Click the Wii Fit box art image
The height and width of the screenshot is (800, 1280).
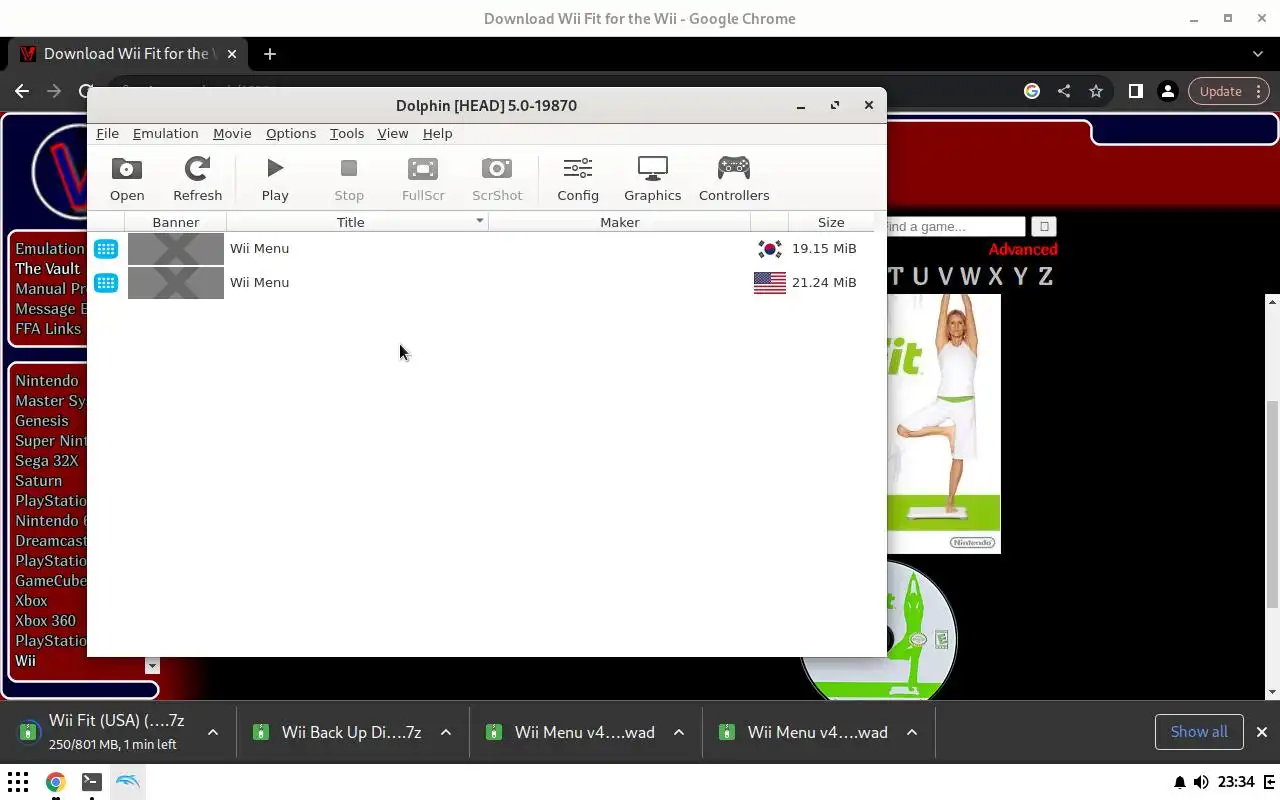tap(943, 424)
